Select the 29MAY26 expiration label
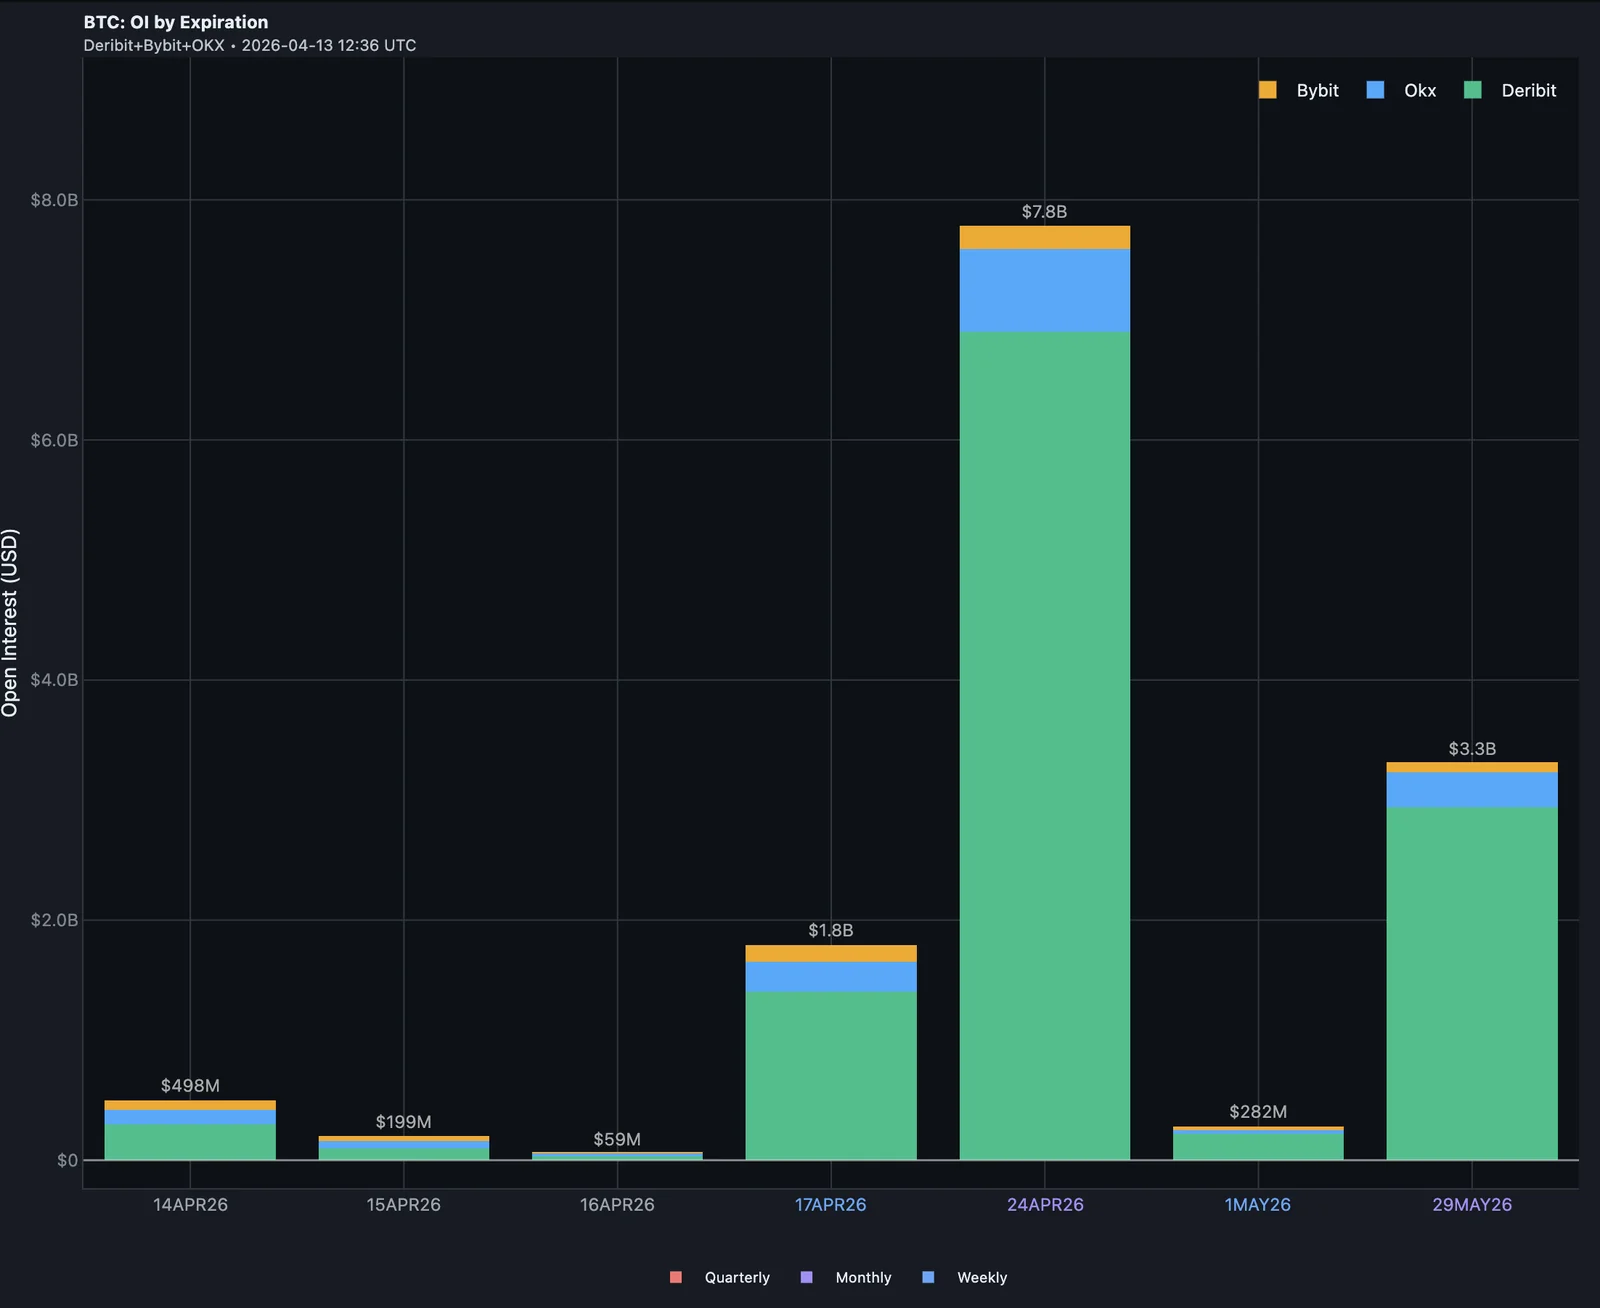 (x=1472, y=1205)
